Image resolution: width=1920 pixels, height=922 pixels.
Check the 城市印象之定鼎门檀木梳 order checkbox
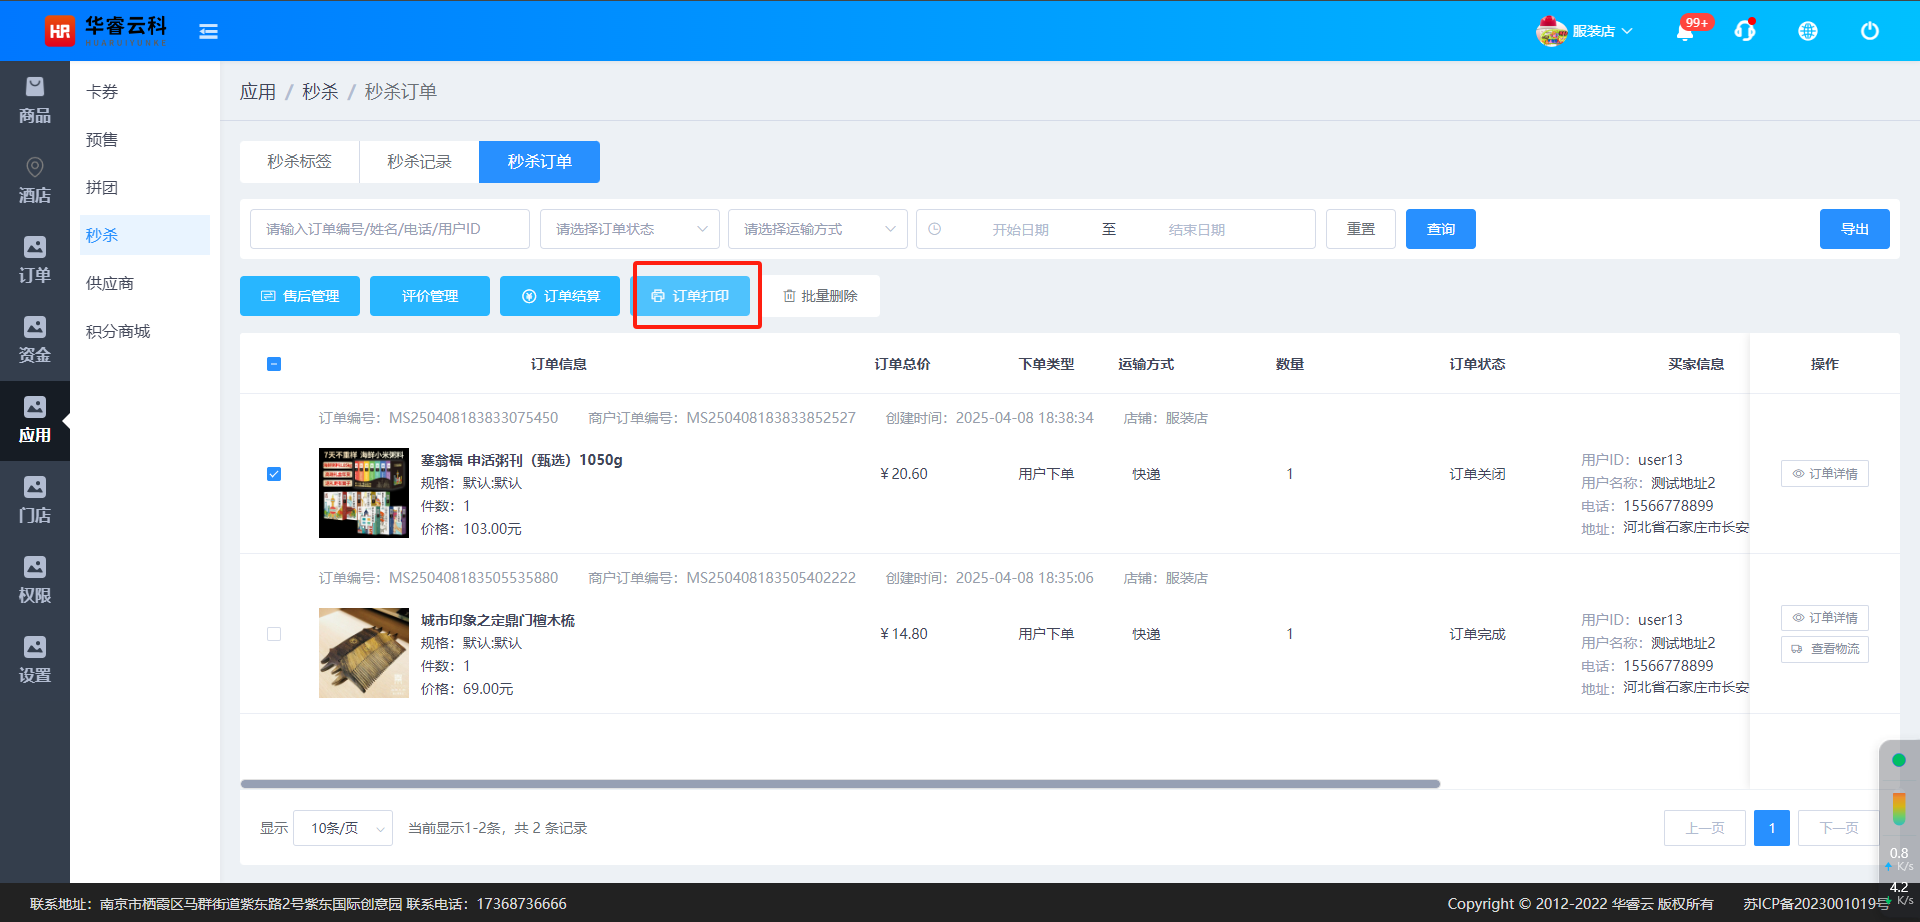[x=274, y=634]
